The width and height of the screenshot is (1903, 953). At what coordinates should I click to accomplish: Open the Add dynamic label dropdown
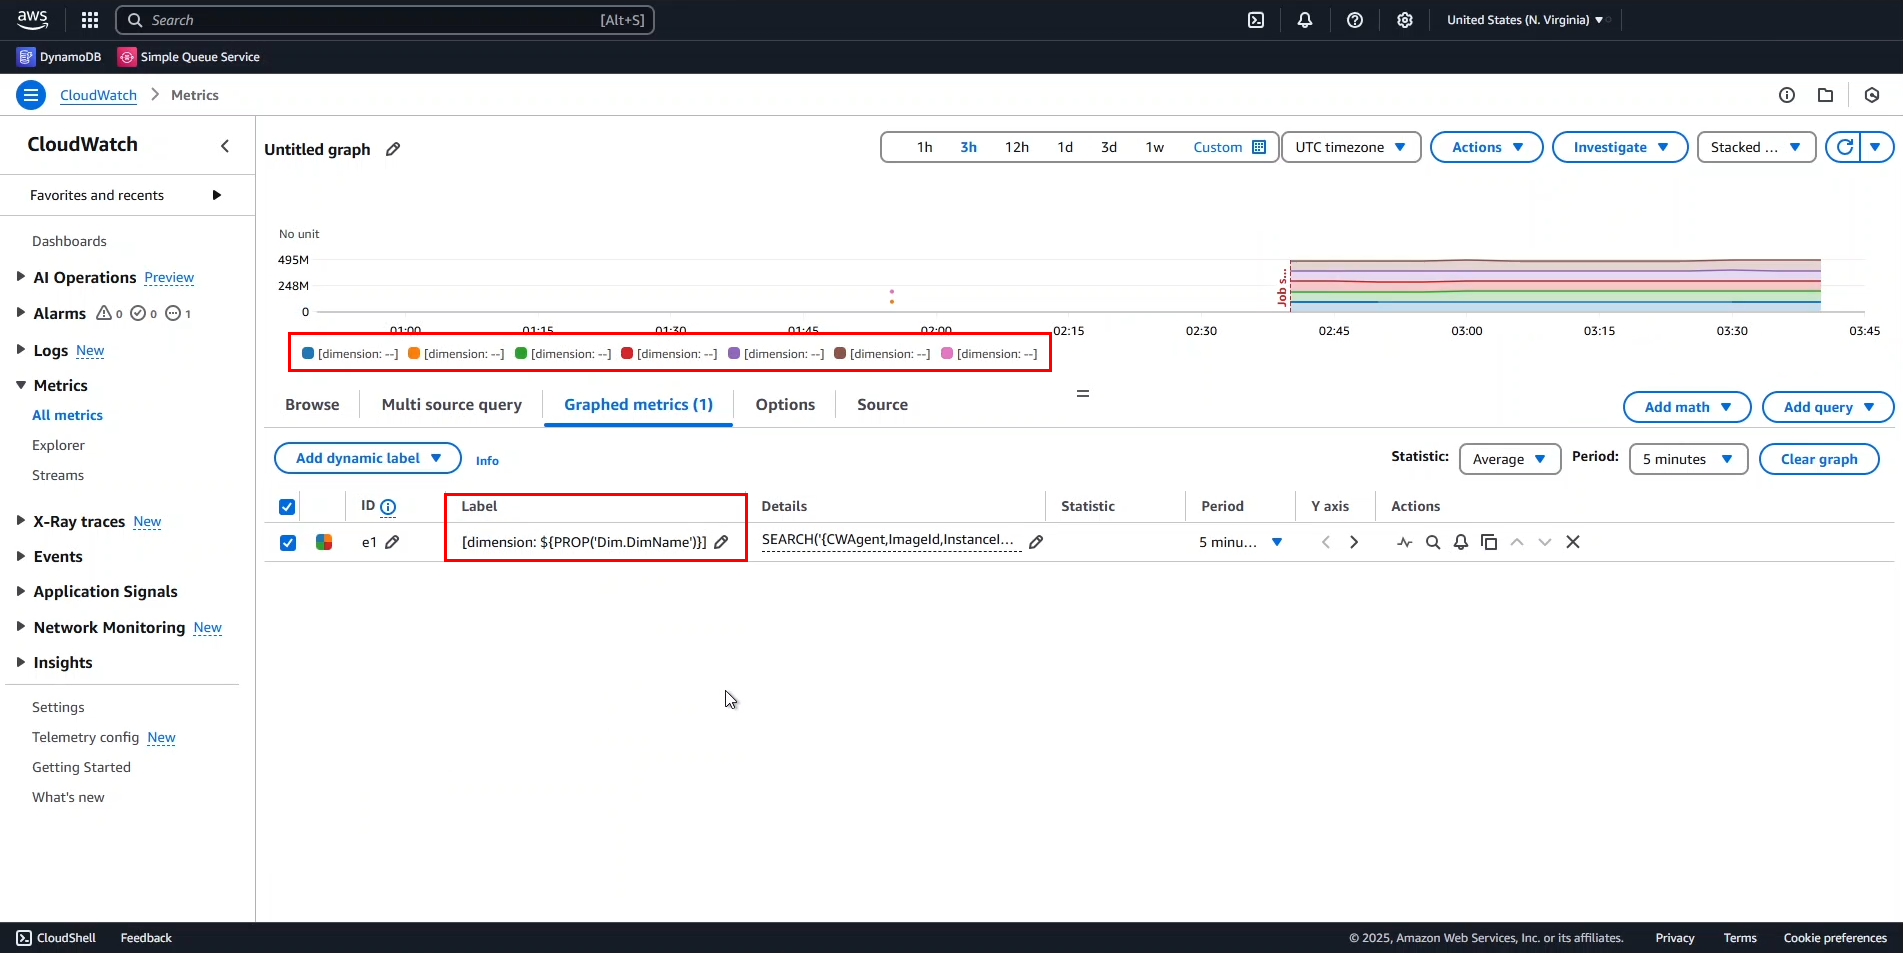pyautogui.click(x=367, y=457)
